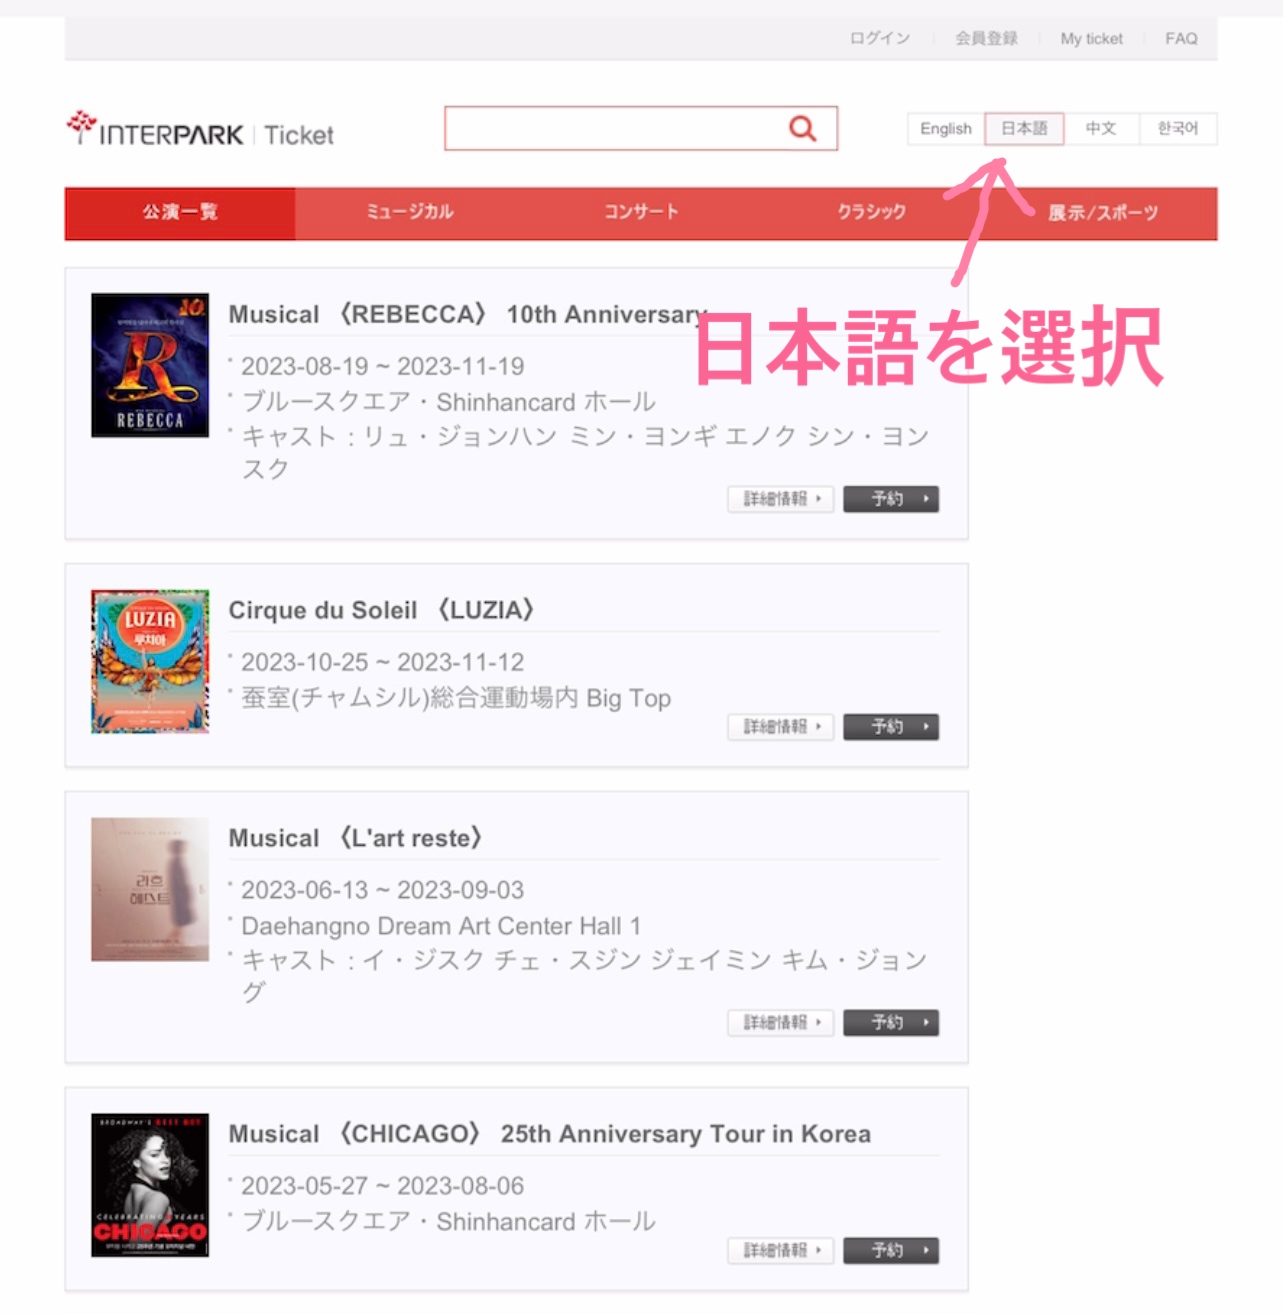Click 予約 button for REBECCA
The width and height of the screenshot is (1283, 1314).
click(891, 499)
